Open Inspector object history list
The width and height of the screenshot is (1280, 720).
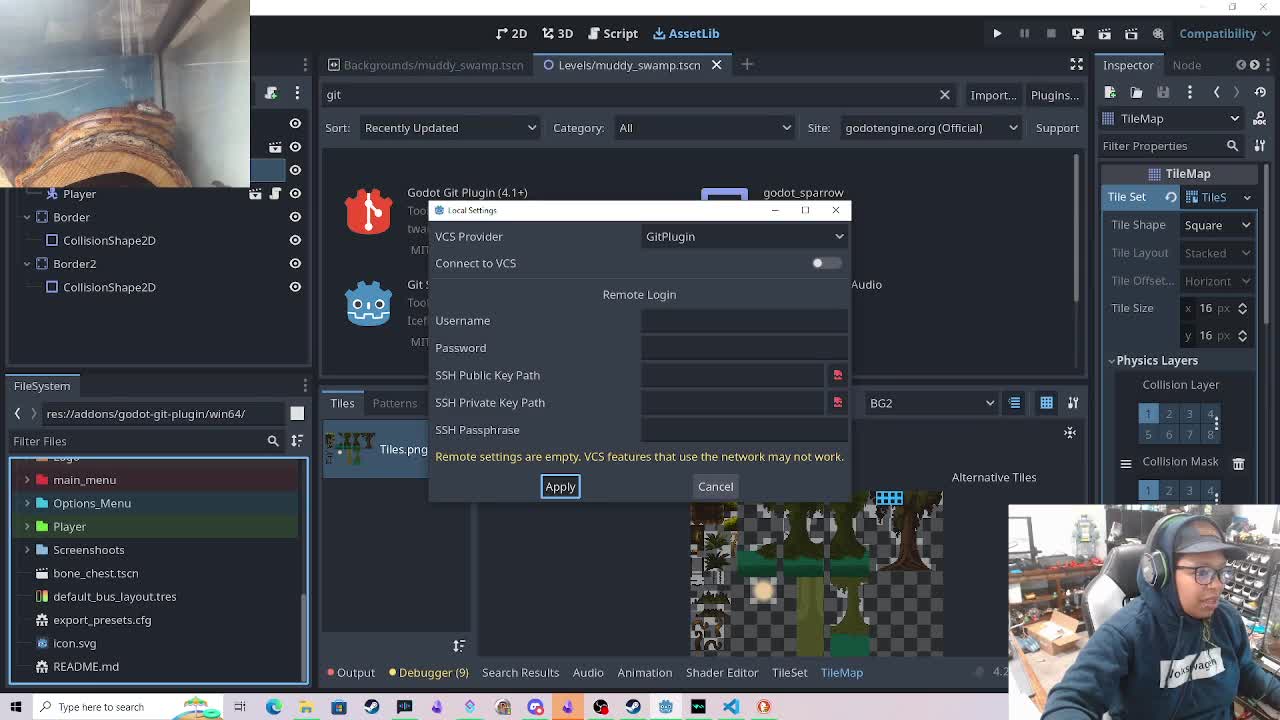(1260, 92)
